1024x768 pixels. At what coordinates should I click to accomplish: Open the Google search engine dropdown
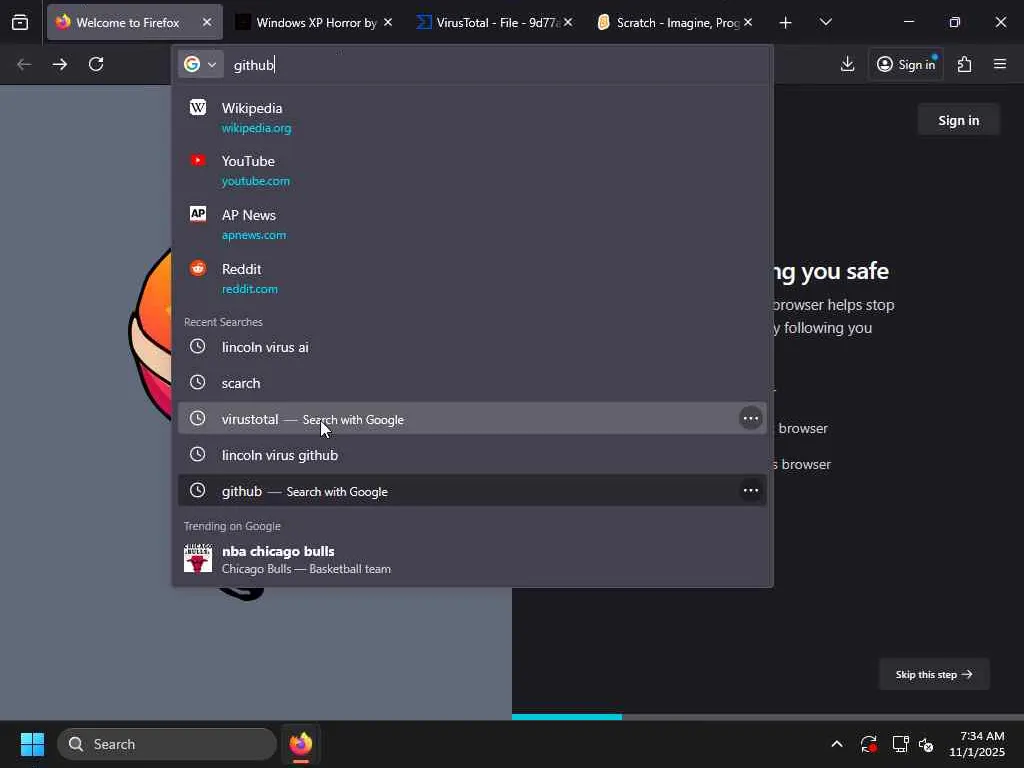[x=200, y=64]
